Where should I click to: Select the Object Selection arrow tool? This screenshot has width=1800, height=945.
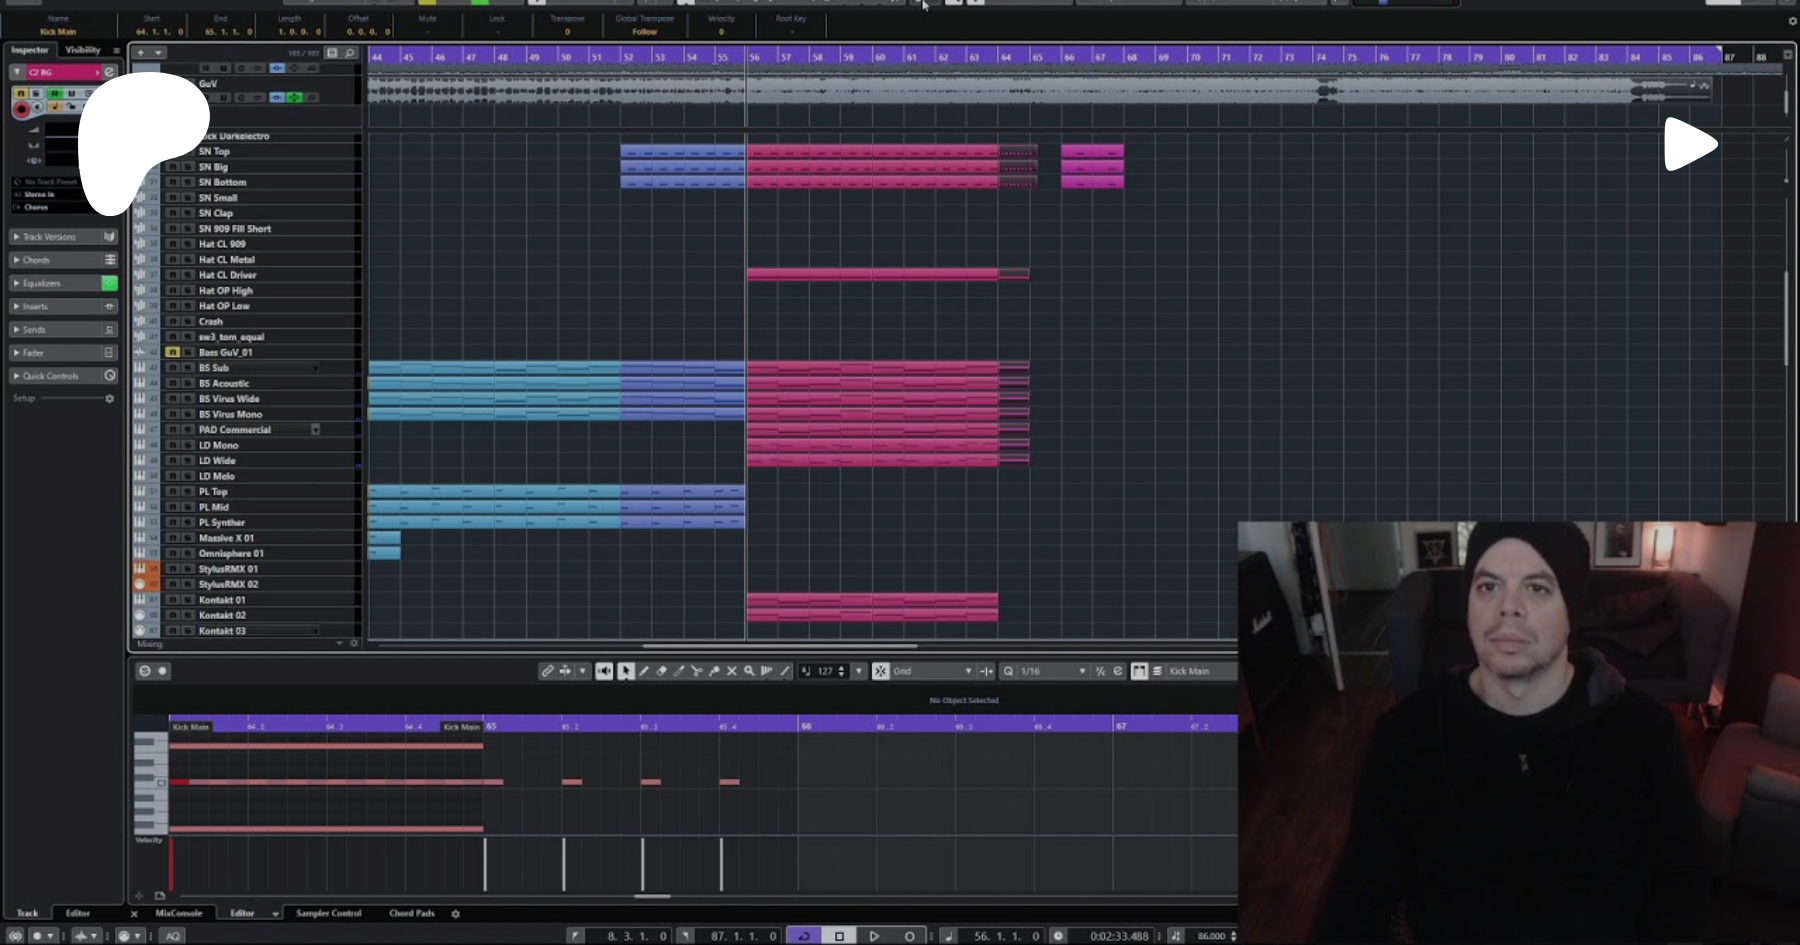625,671
